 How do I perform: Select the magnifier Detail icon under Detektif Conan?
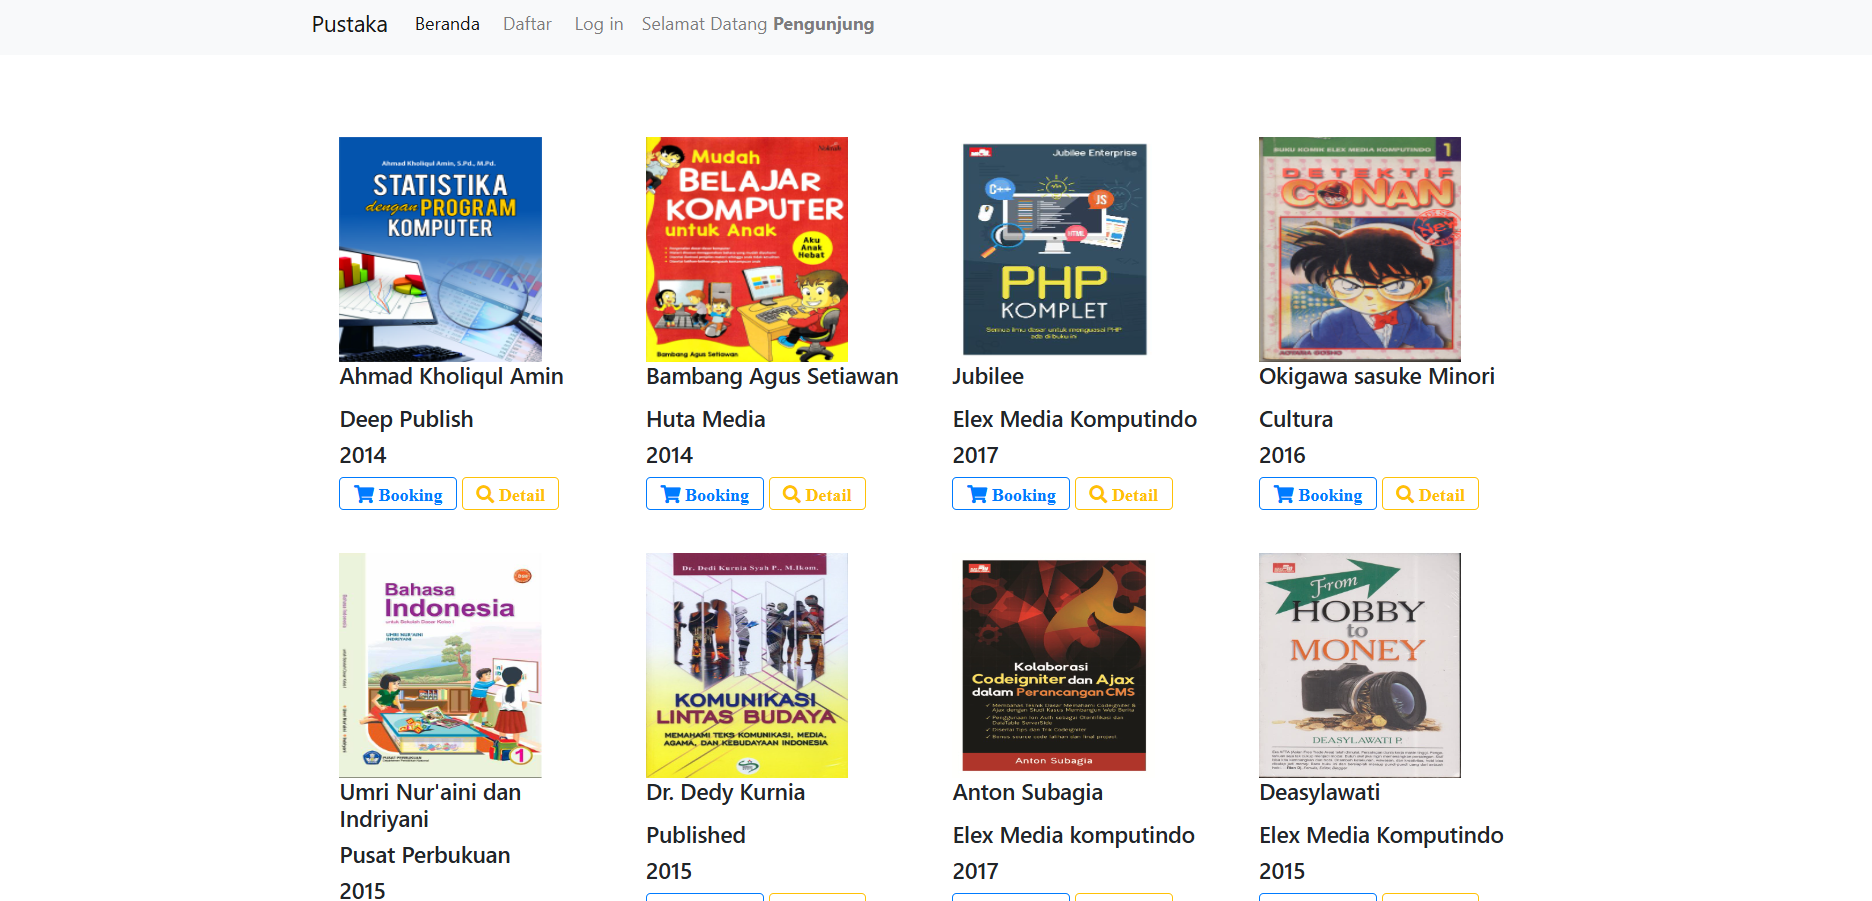1403,493
